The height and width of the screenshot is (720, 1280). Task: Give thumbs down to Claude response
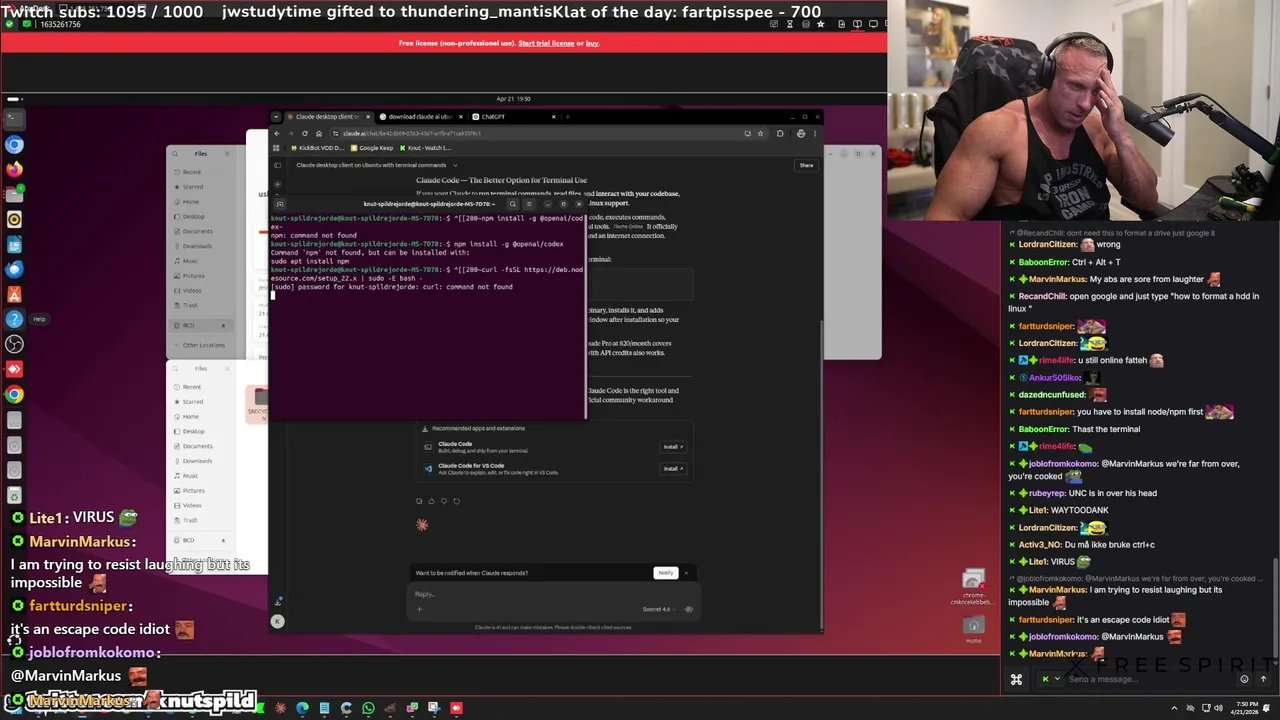coord(444,501)
